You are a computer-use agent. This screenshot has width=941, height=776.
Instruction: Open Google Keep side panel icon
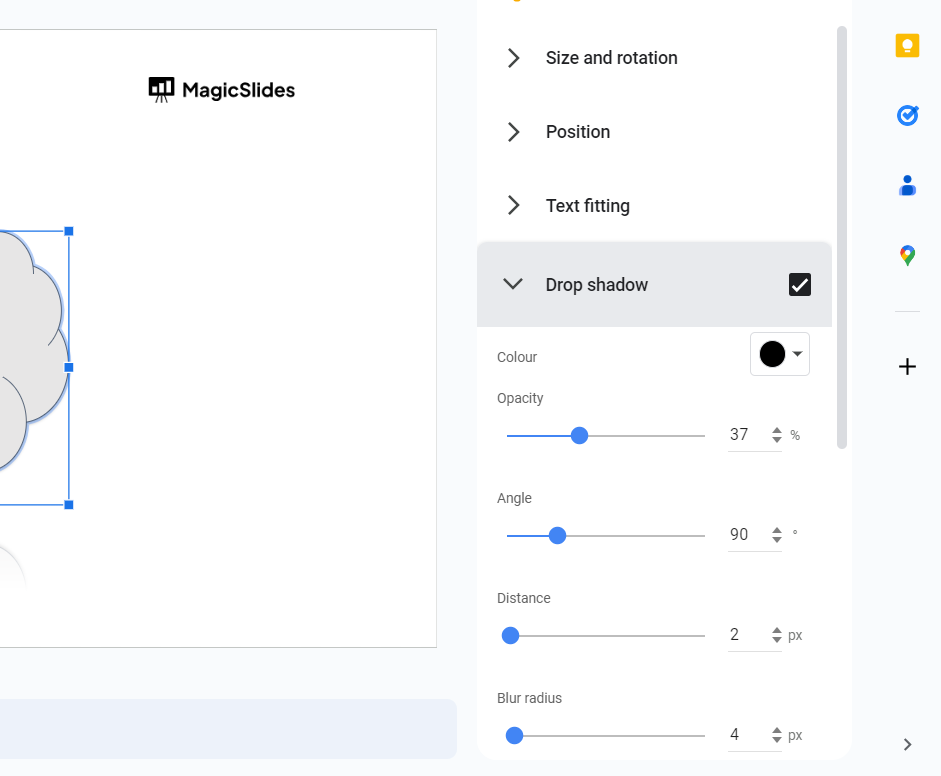pyautogui.click(x=907, y=46)
